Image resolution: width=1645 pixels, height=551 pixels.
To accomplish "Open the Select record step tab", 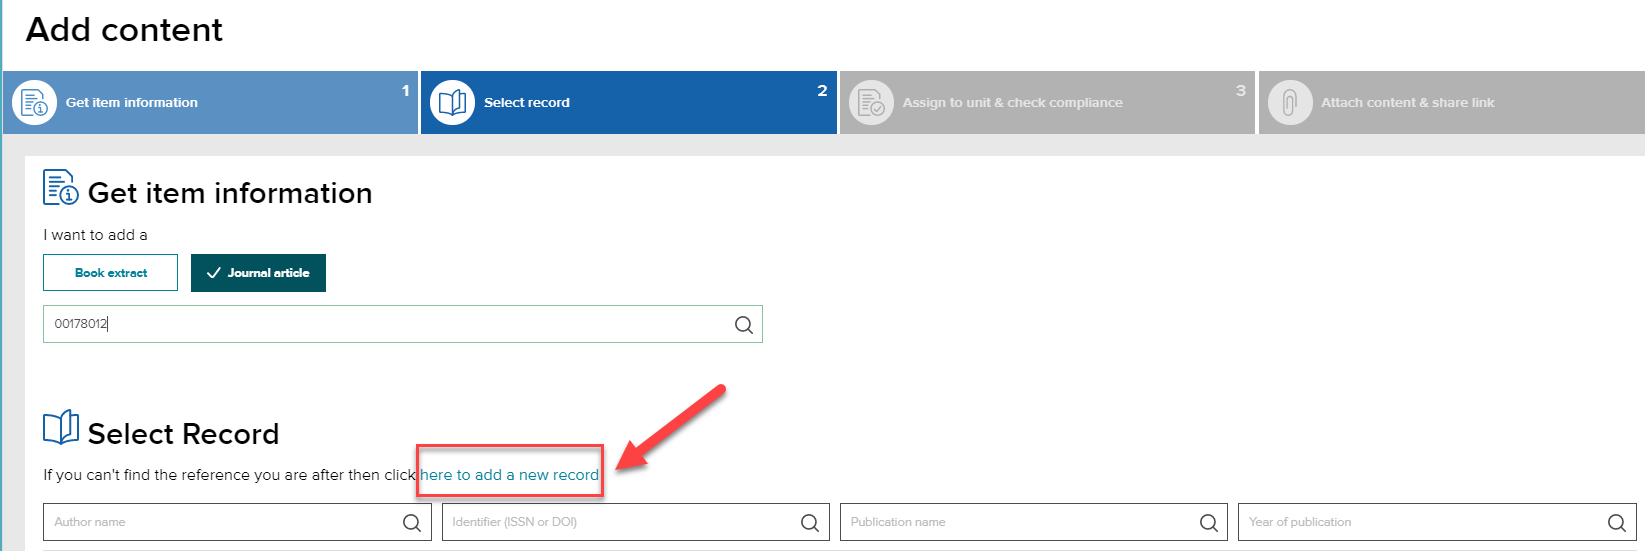I will [x=629, y=102].
